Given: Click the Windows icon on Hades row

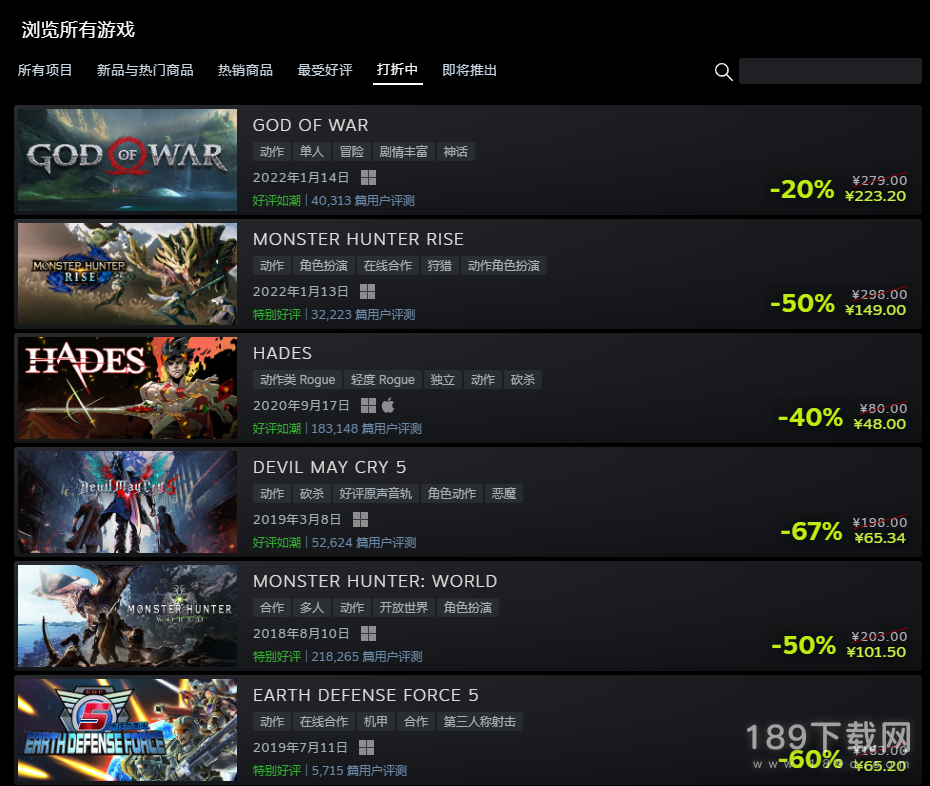Looking at the screenshot, I should pos(368,405).
